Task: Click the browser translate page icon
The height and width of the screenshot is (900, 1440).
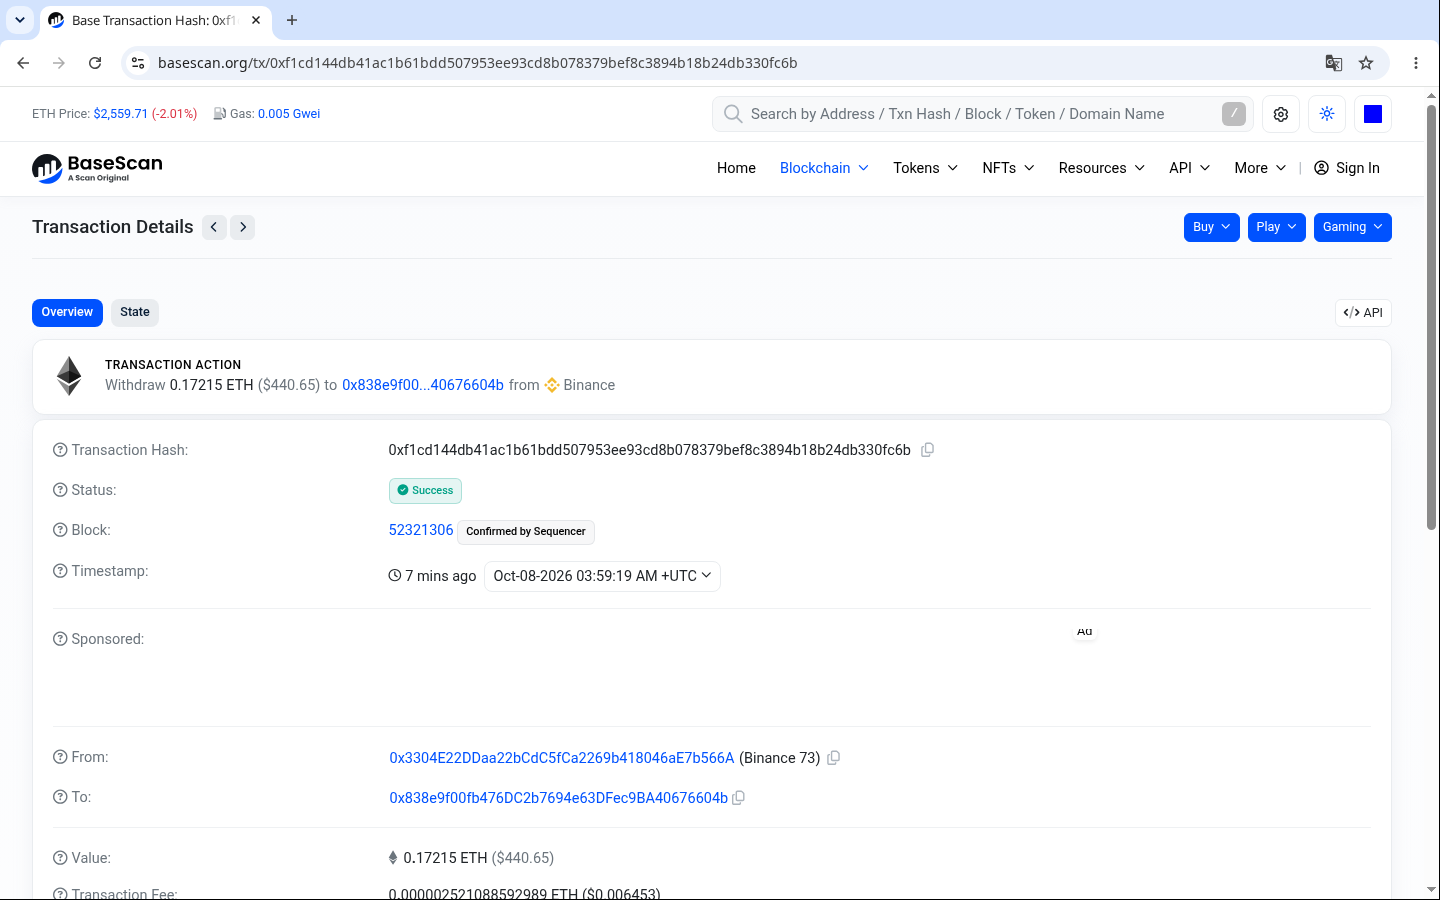Action: (x=1334, y=63)
